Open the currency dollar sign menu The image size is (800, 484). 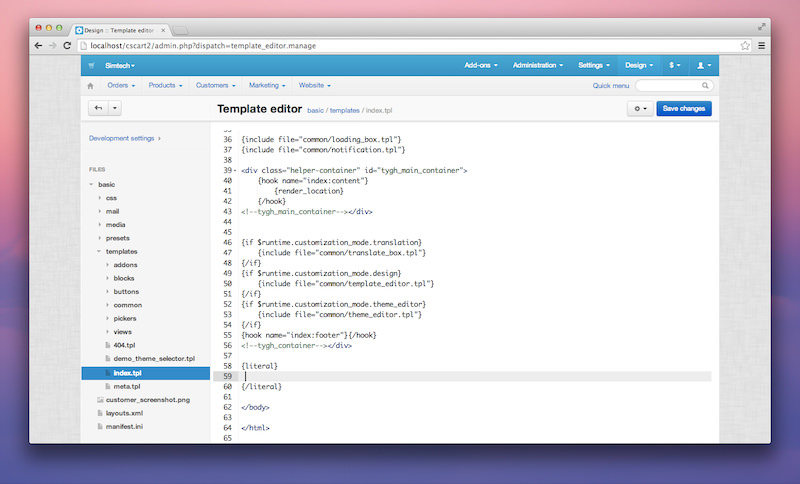click(x=675, y=65)
